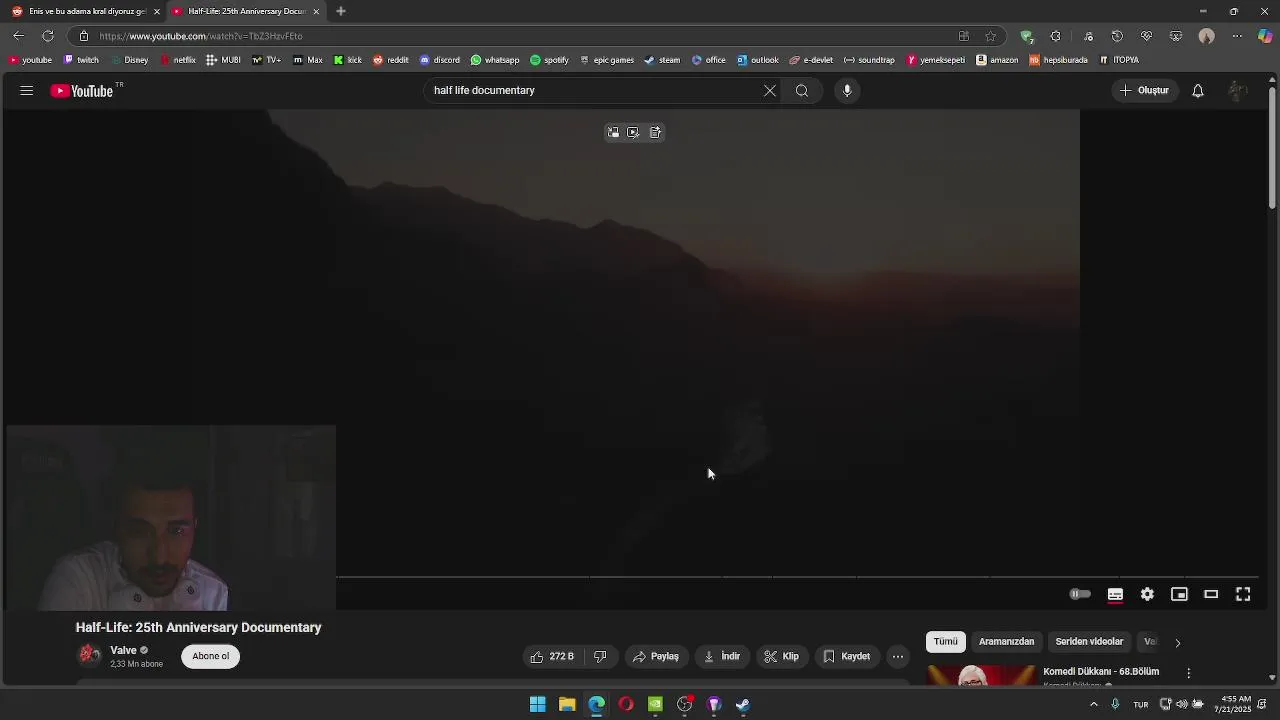
Task: Start voice search with the microphone
Action: pyautogui.click(x=847, y=91)
